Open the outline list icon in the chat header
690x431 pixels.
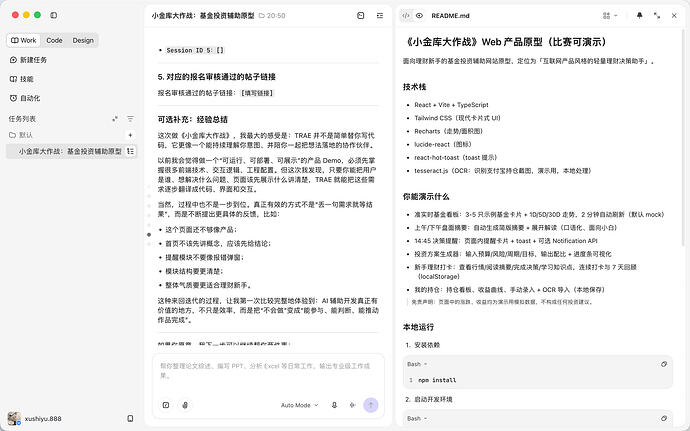(380, 15)
